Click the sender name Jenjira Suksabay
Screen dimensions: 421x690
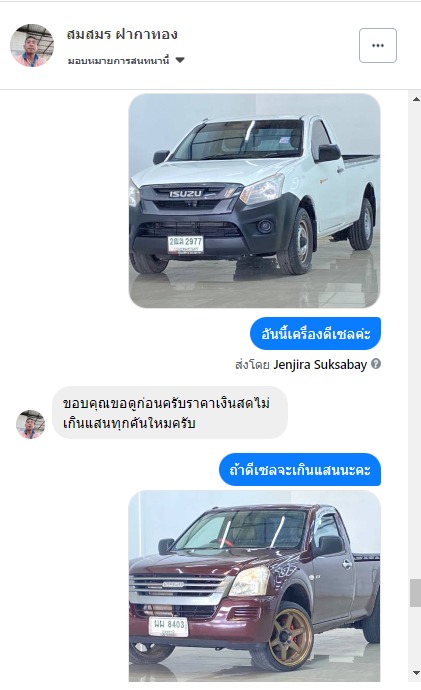[320, 365]
